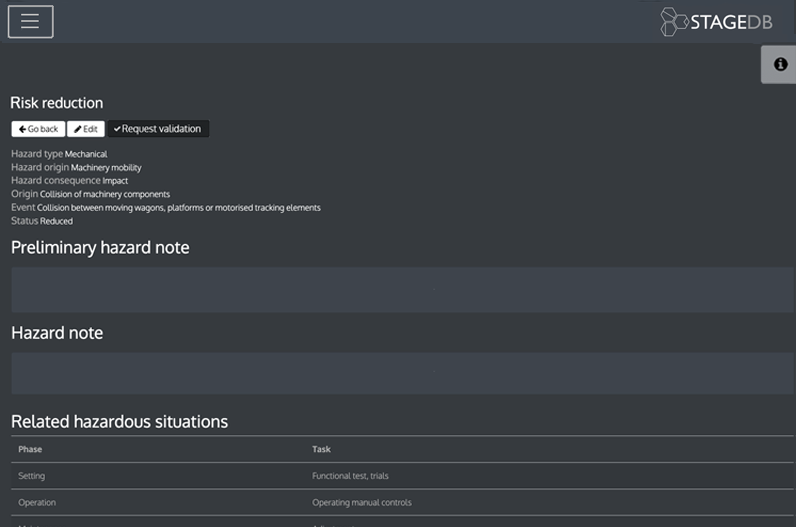Click the Operation phase row
Screen dimensions: 796x527
click(37, 502)
